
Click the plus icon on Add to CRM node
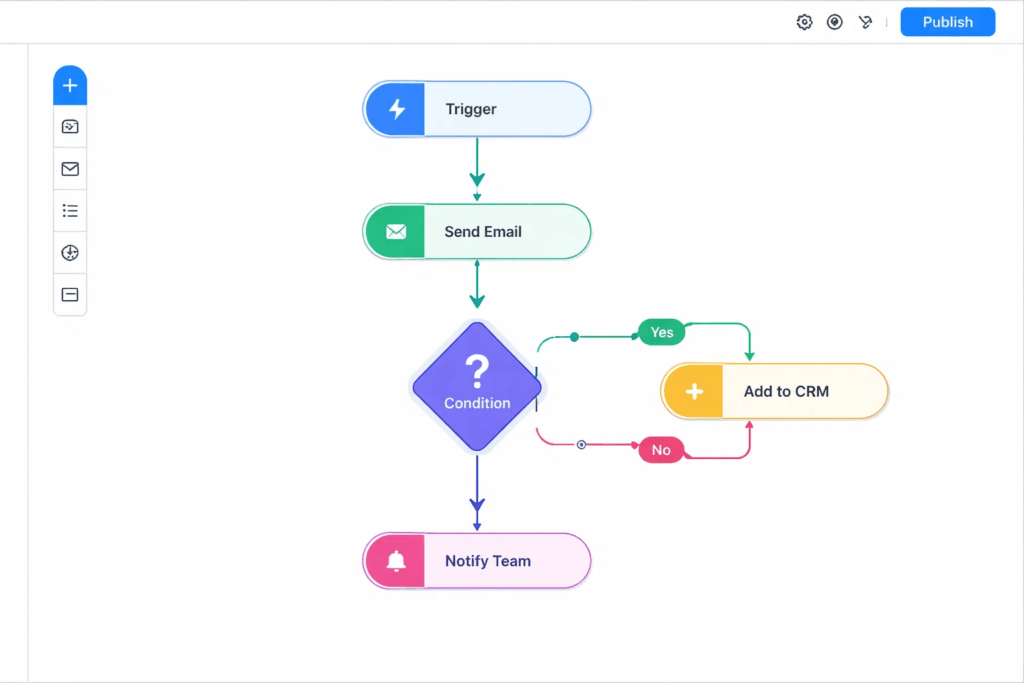[x=692, y=391]
